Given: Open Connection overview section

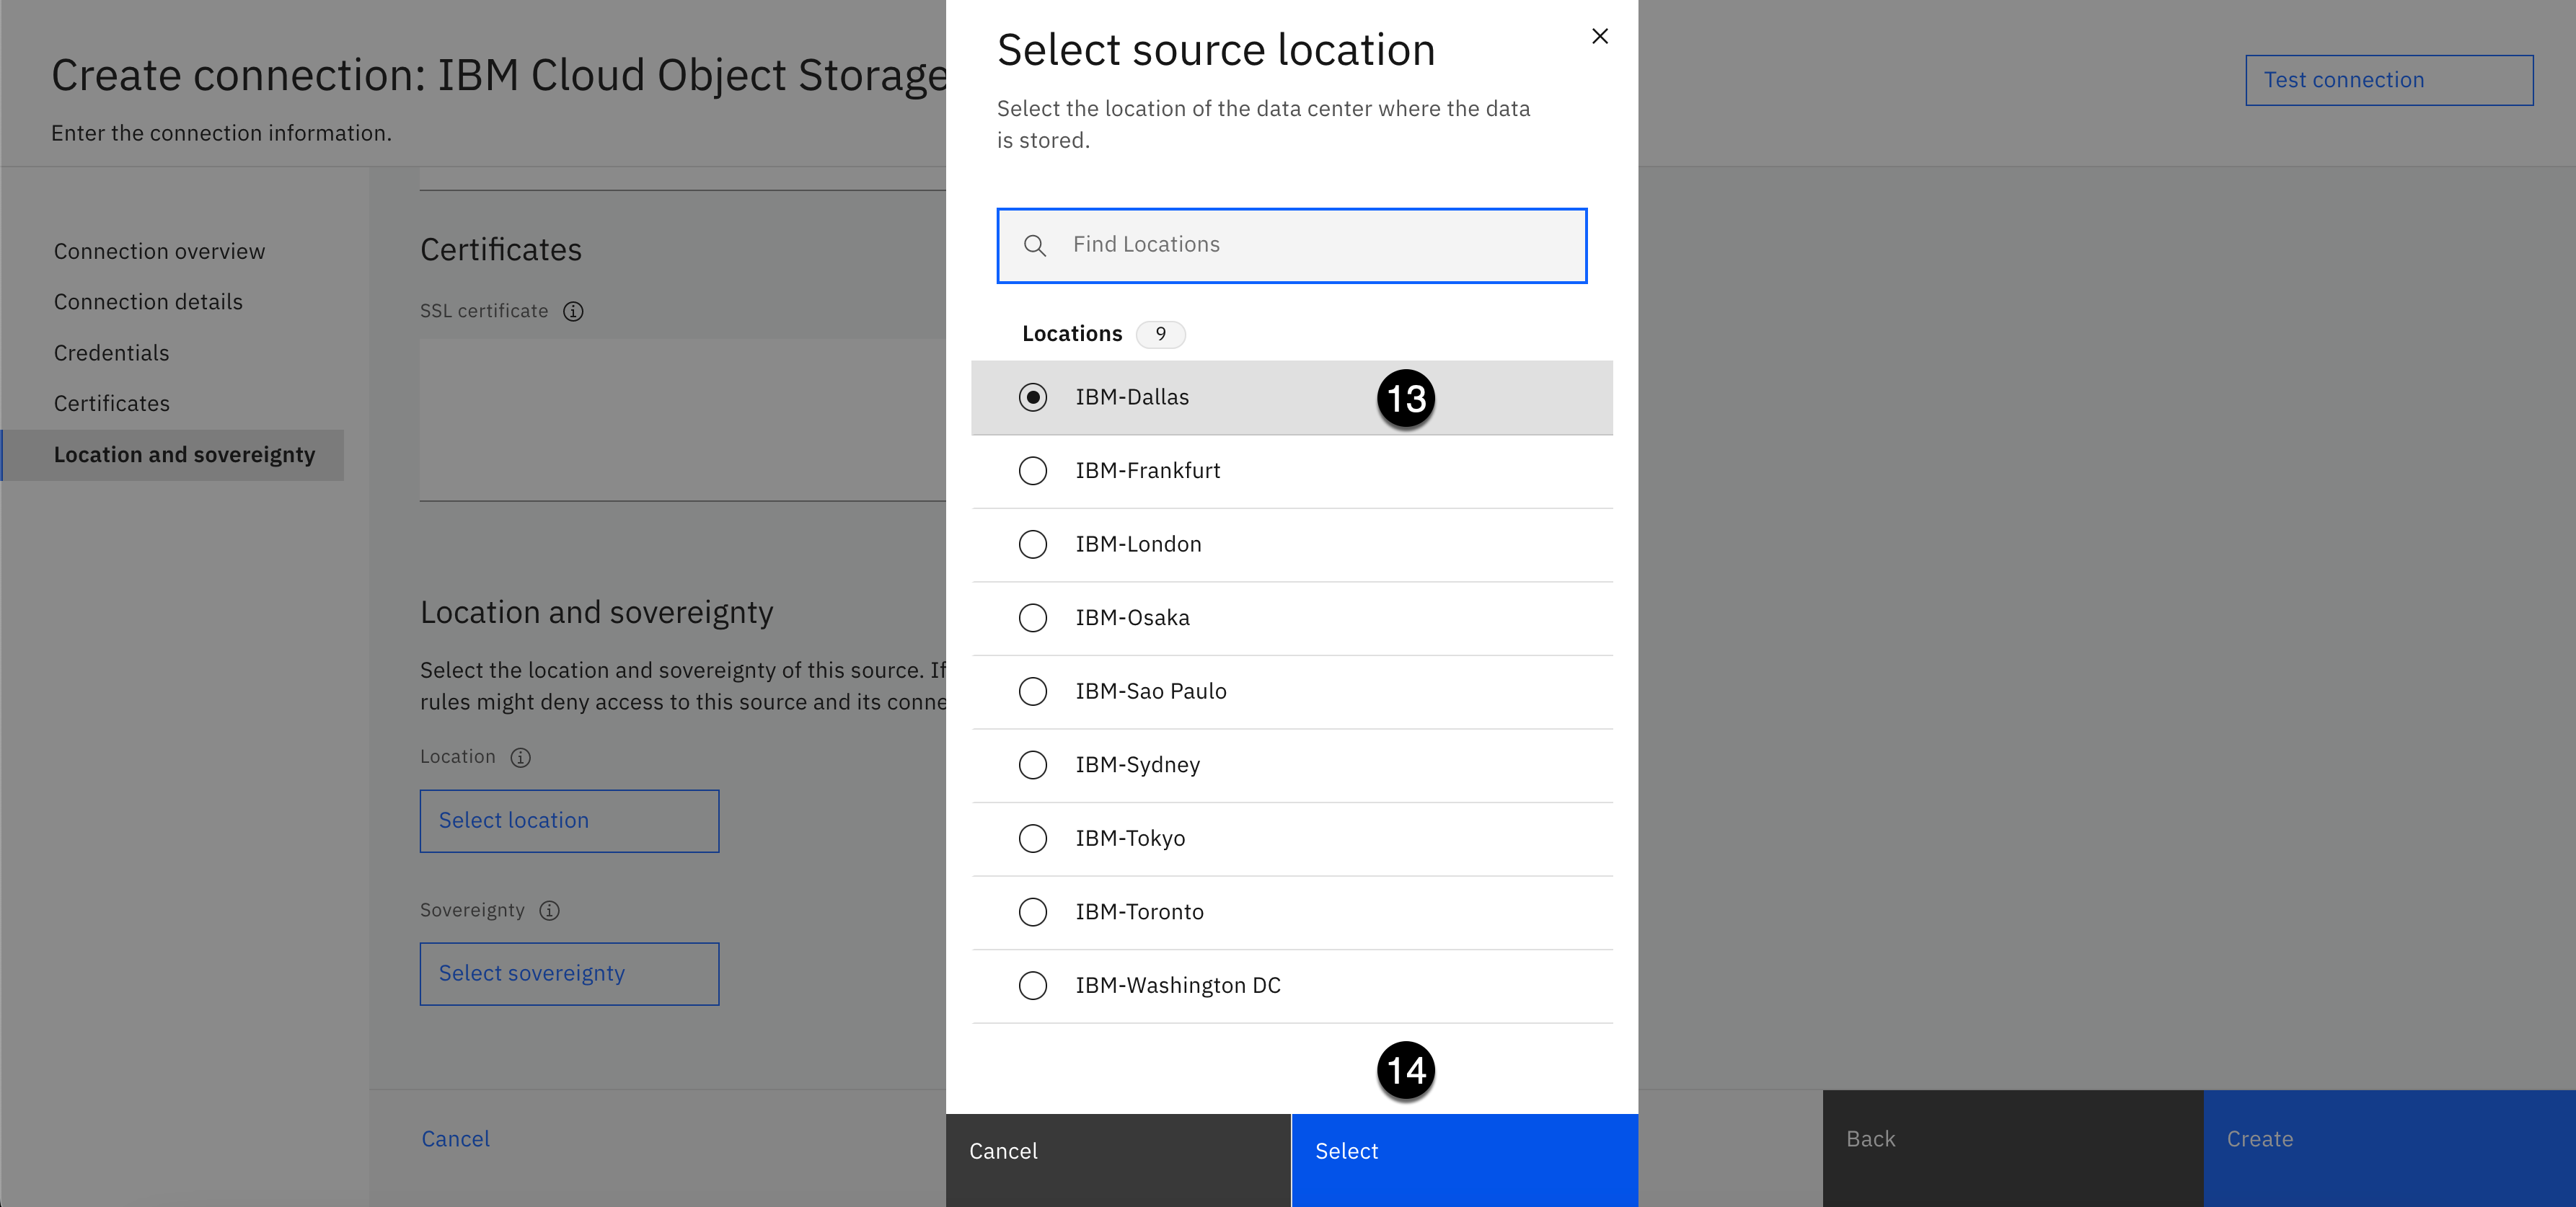Looking at the screenshot, I should click(160, 252).
